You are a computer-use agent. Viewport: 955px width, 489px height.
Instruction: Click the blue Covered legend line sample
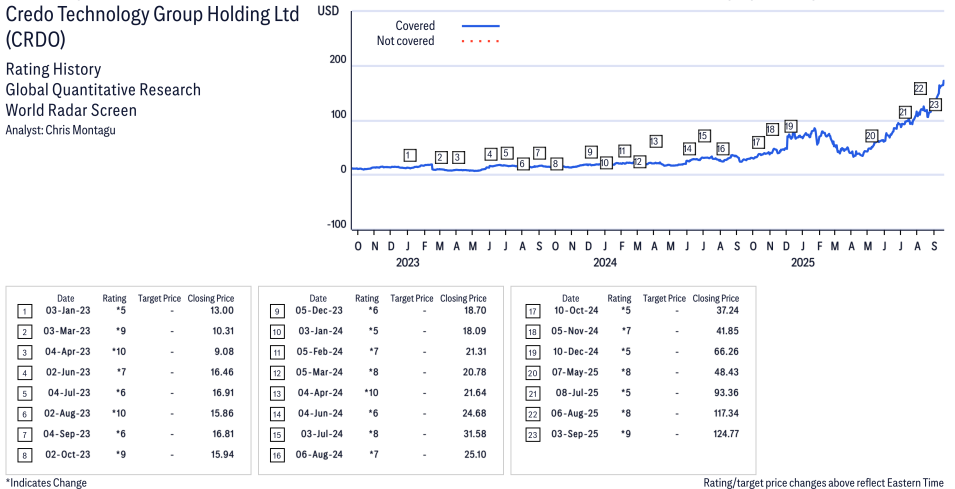480,26
